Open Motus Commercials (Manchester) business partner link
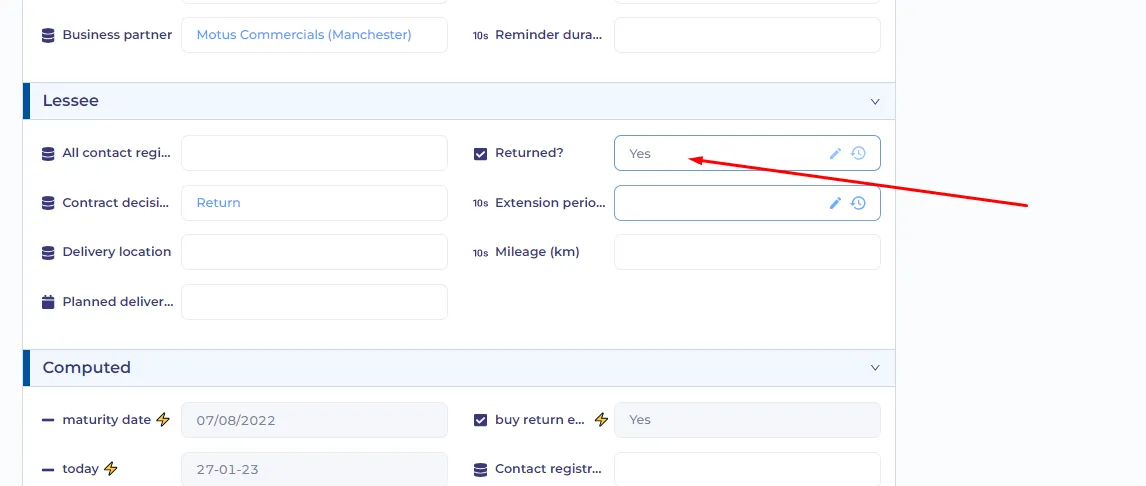 click(304, 35)
